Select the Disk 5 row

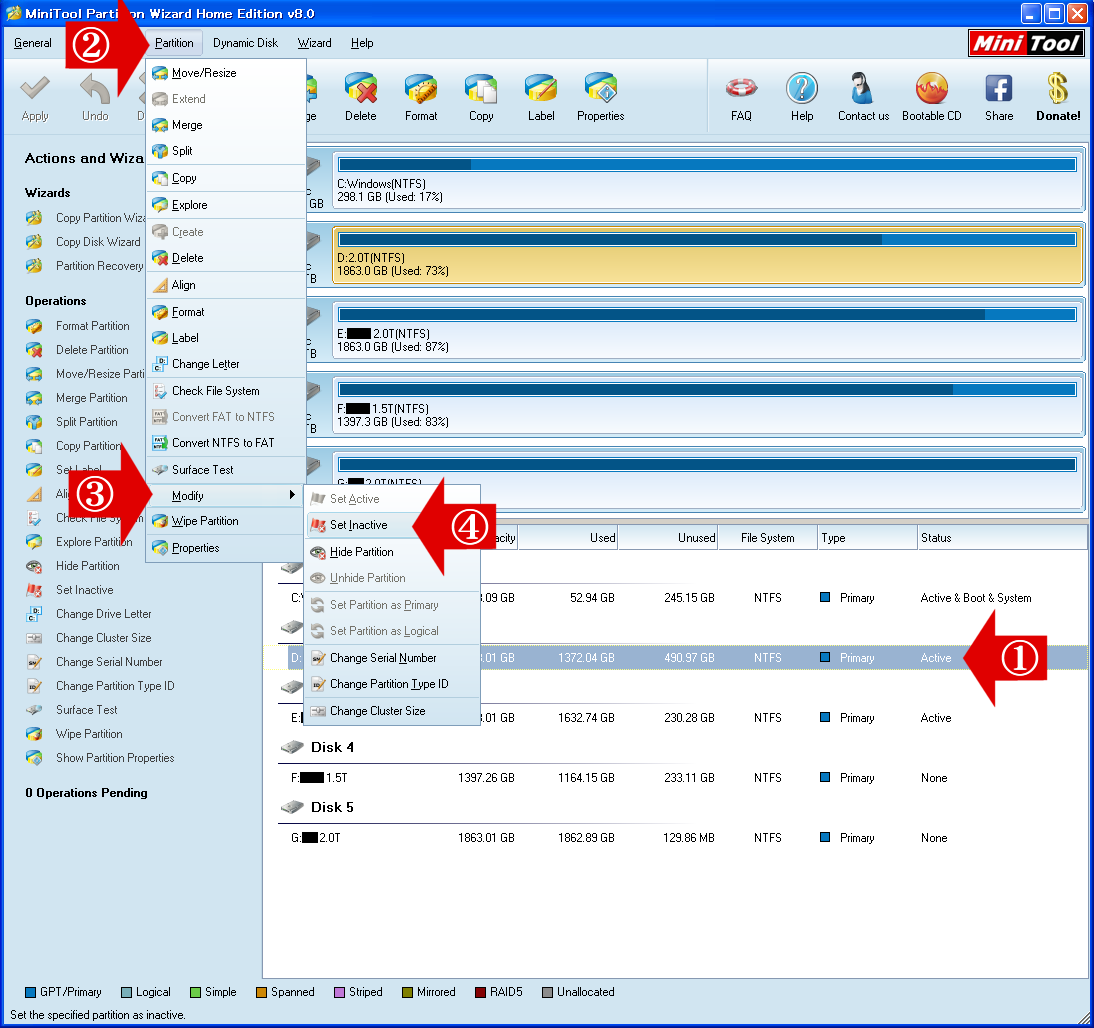(332, 807)
